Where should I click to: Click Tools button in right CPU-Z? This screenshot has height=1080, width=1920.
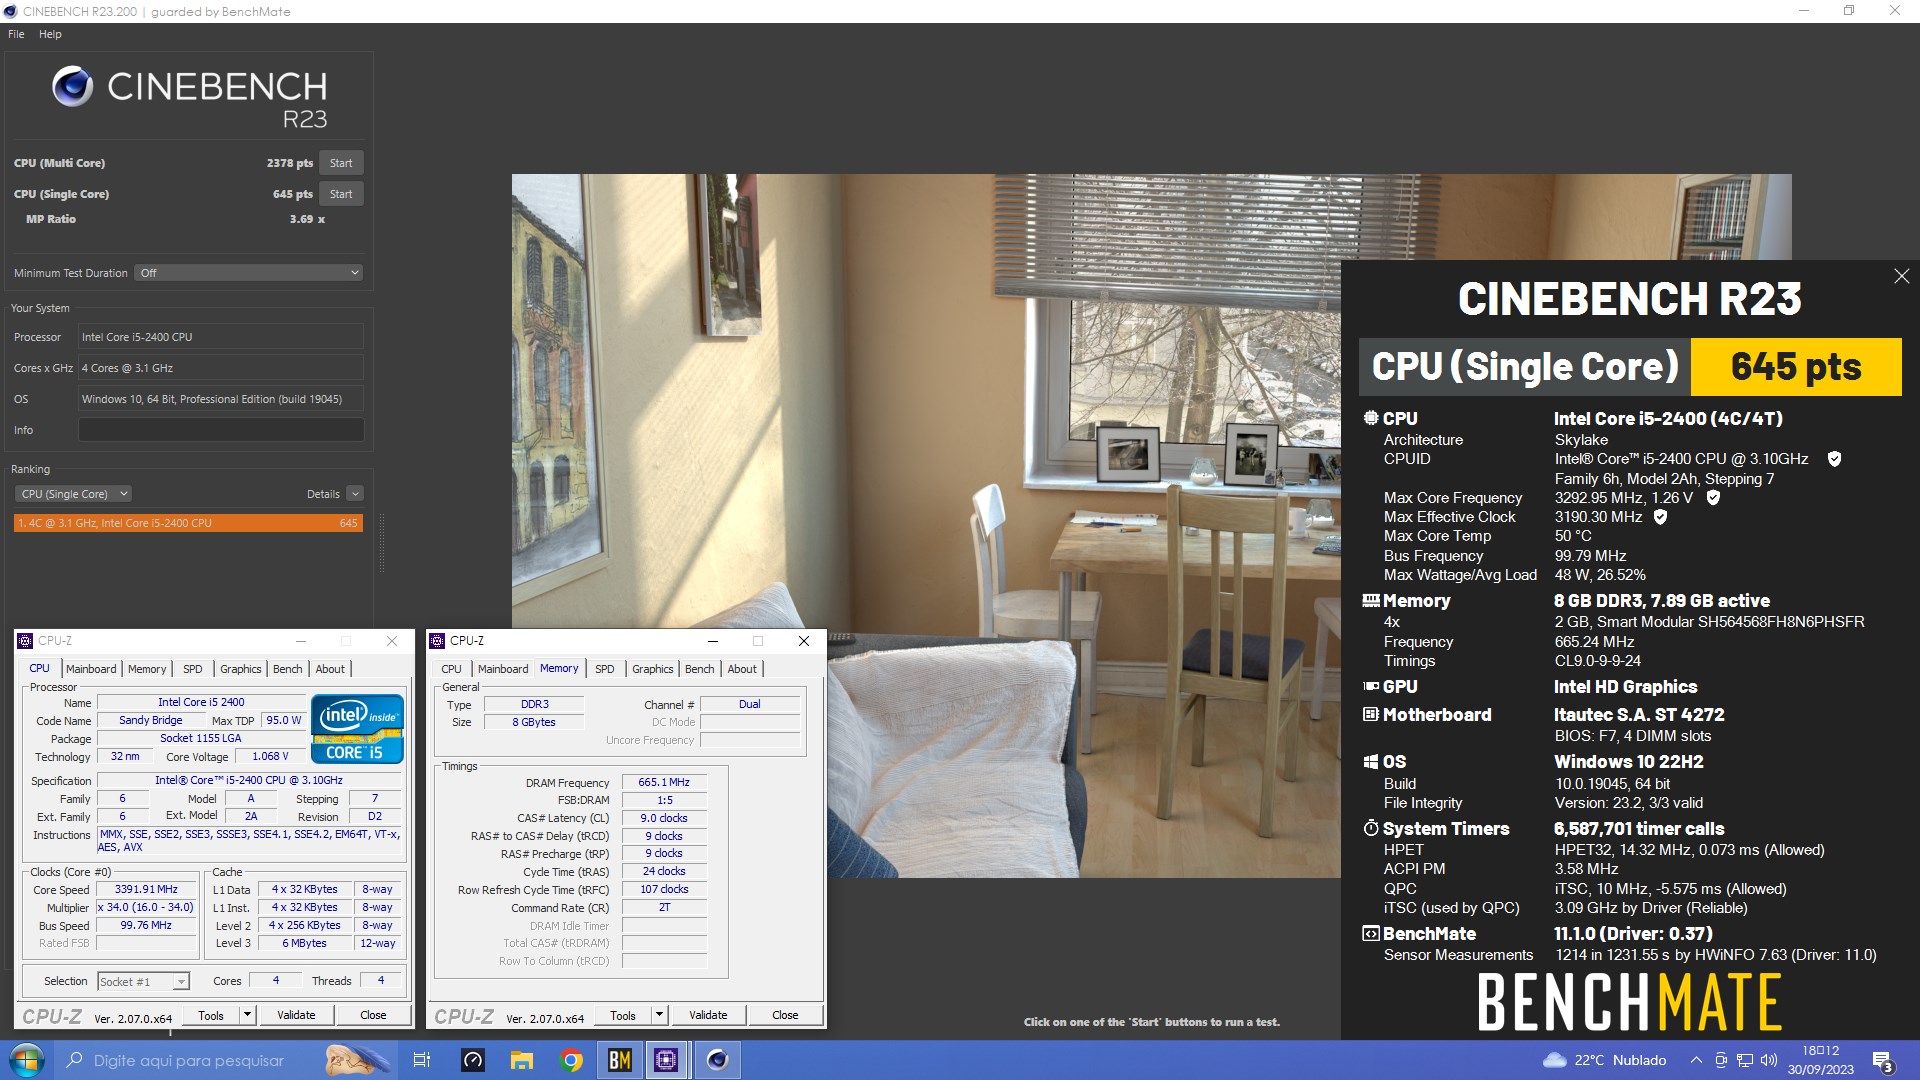tap(623, 1015)
